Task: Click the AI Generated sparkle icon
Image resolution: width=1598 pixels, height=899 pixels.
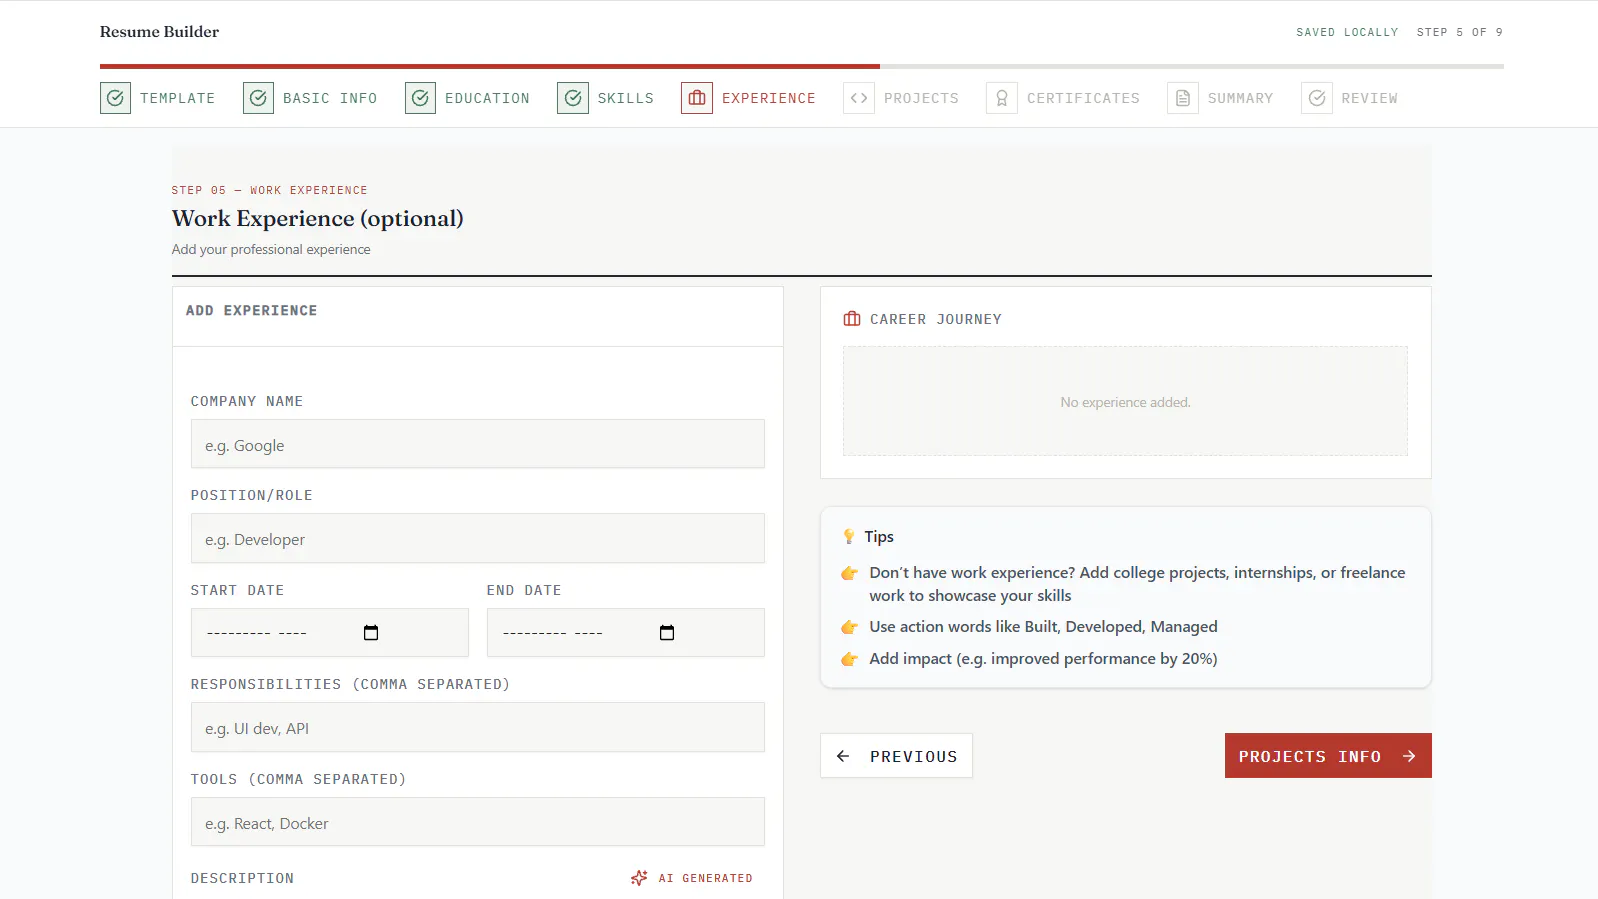Action: (x=639, y=878)
